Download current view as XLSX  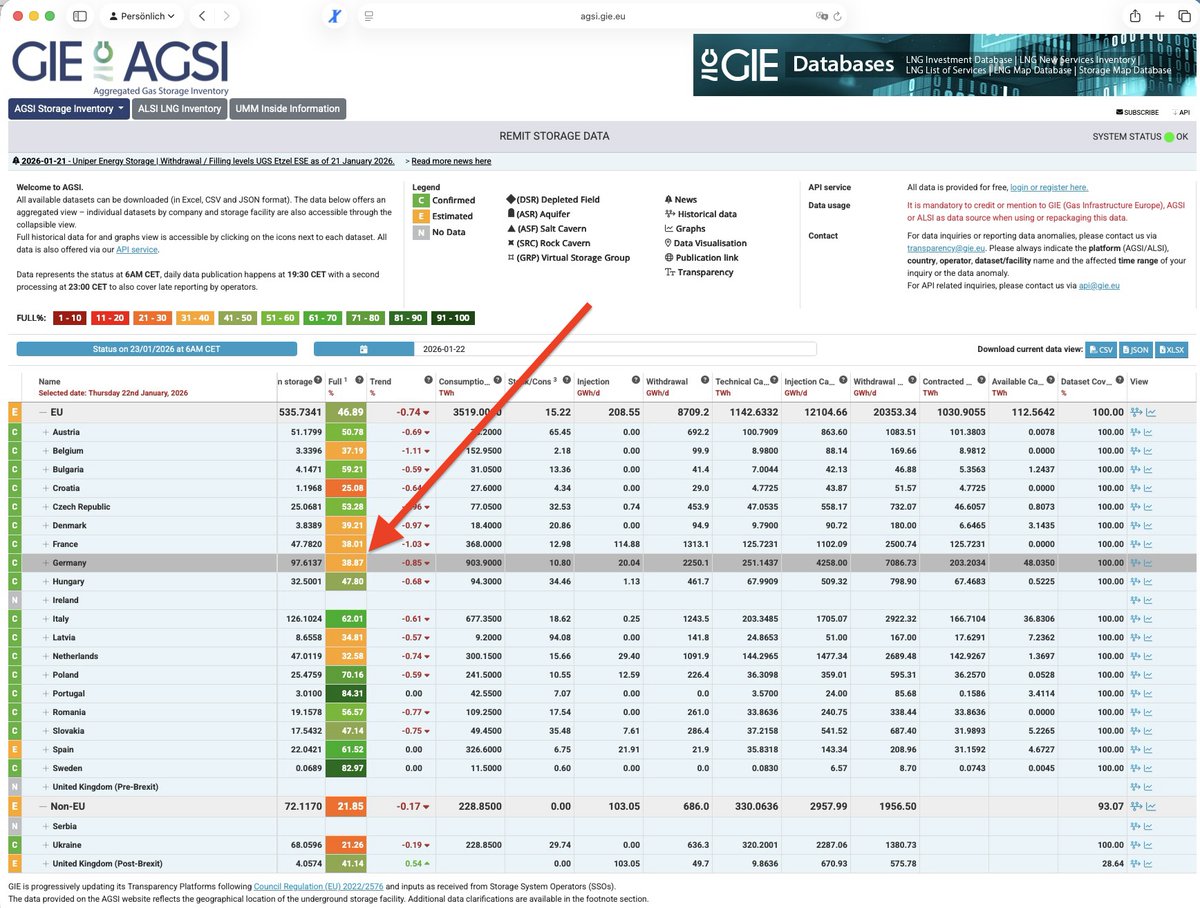[1171, 350]
